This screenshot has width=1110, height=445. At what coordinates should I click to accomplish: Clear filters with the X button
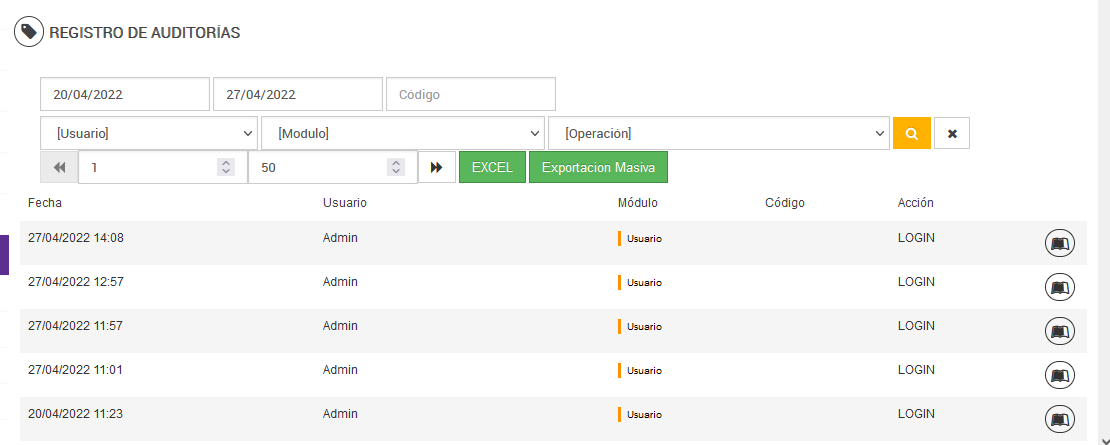[x=952, y=133]
